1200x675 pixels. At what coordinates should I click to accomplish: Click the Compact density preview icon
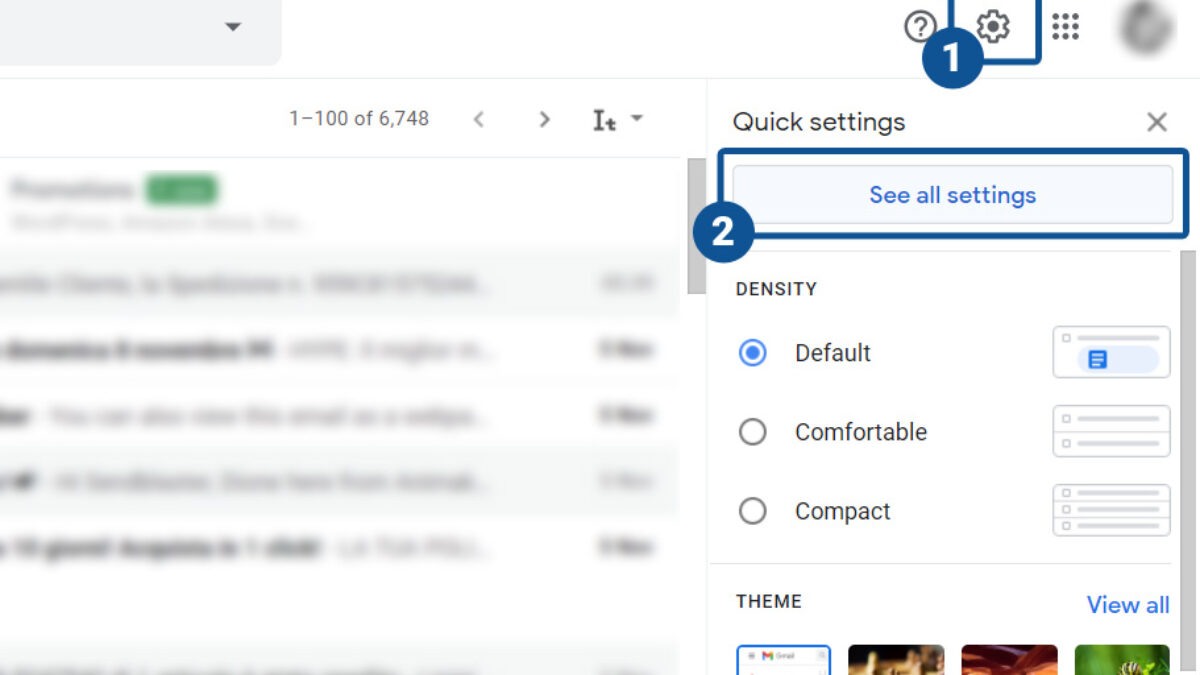pyautogui.click(x=1111, y=511)
